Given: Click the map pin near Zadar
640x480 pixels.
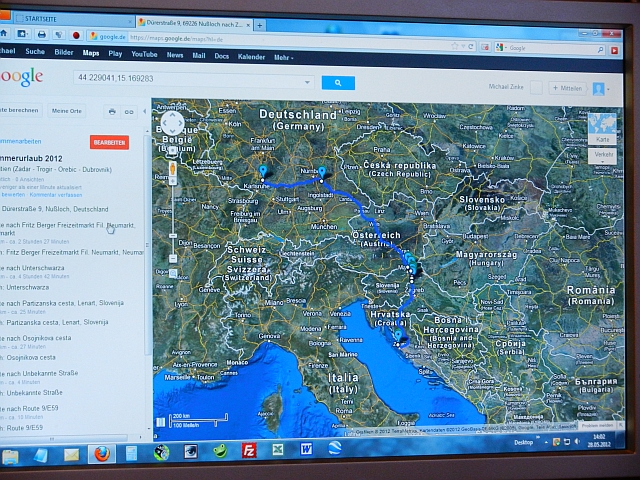Looking at the screenshot, I should (x=398, y=336).
